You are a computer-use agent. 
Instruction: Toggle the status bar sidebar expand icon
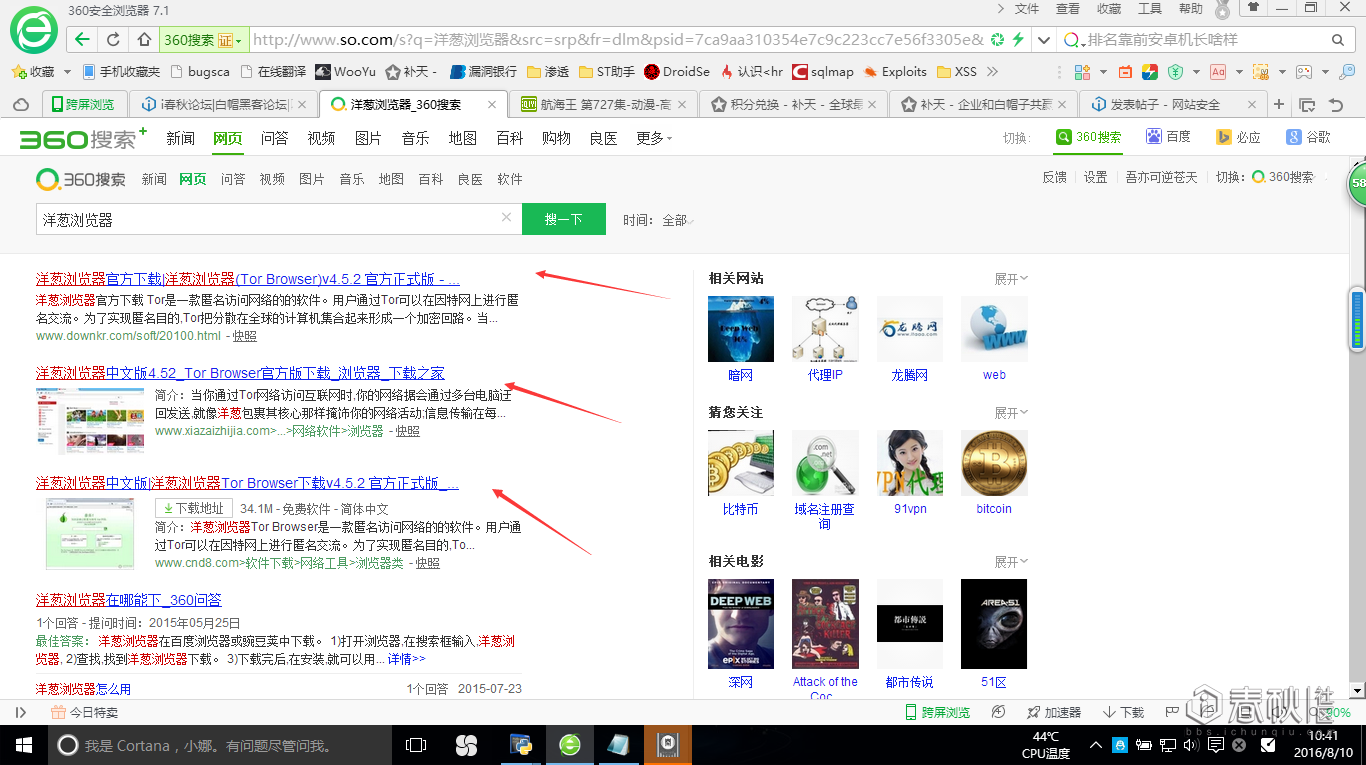21,712
